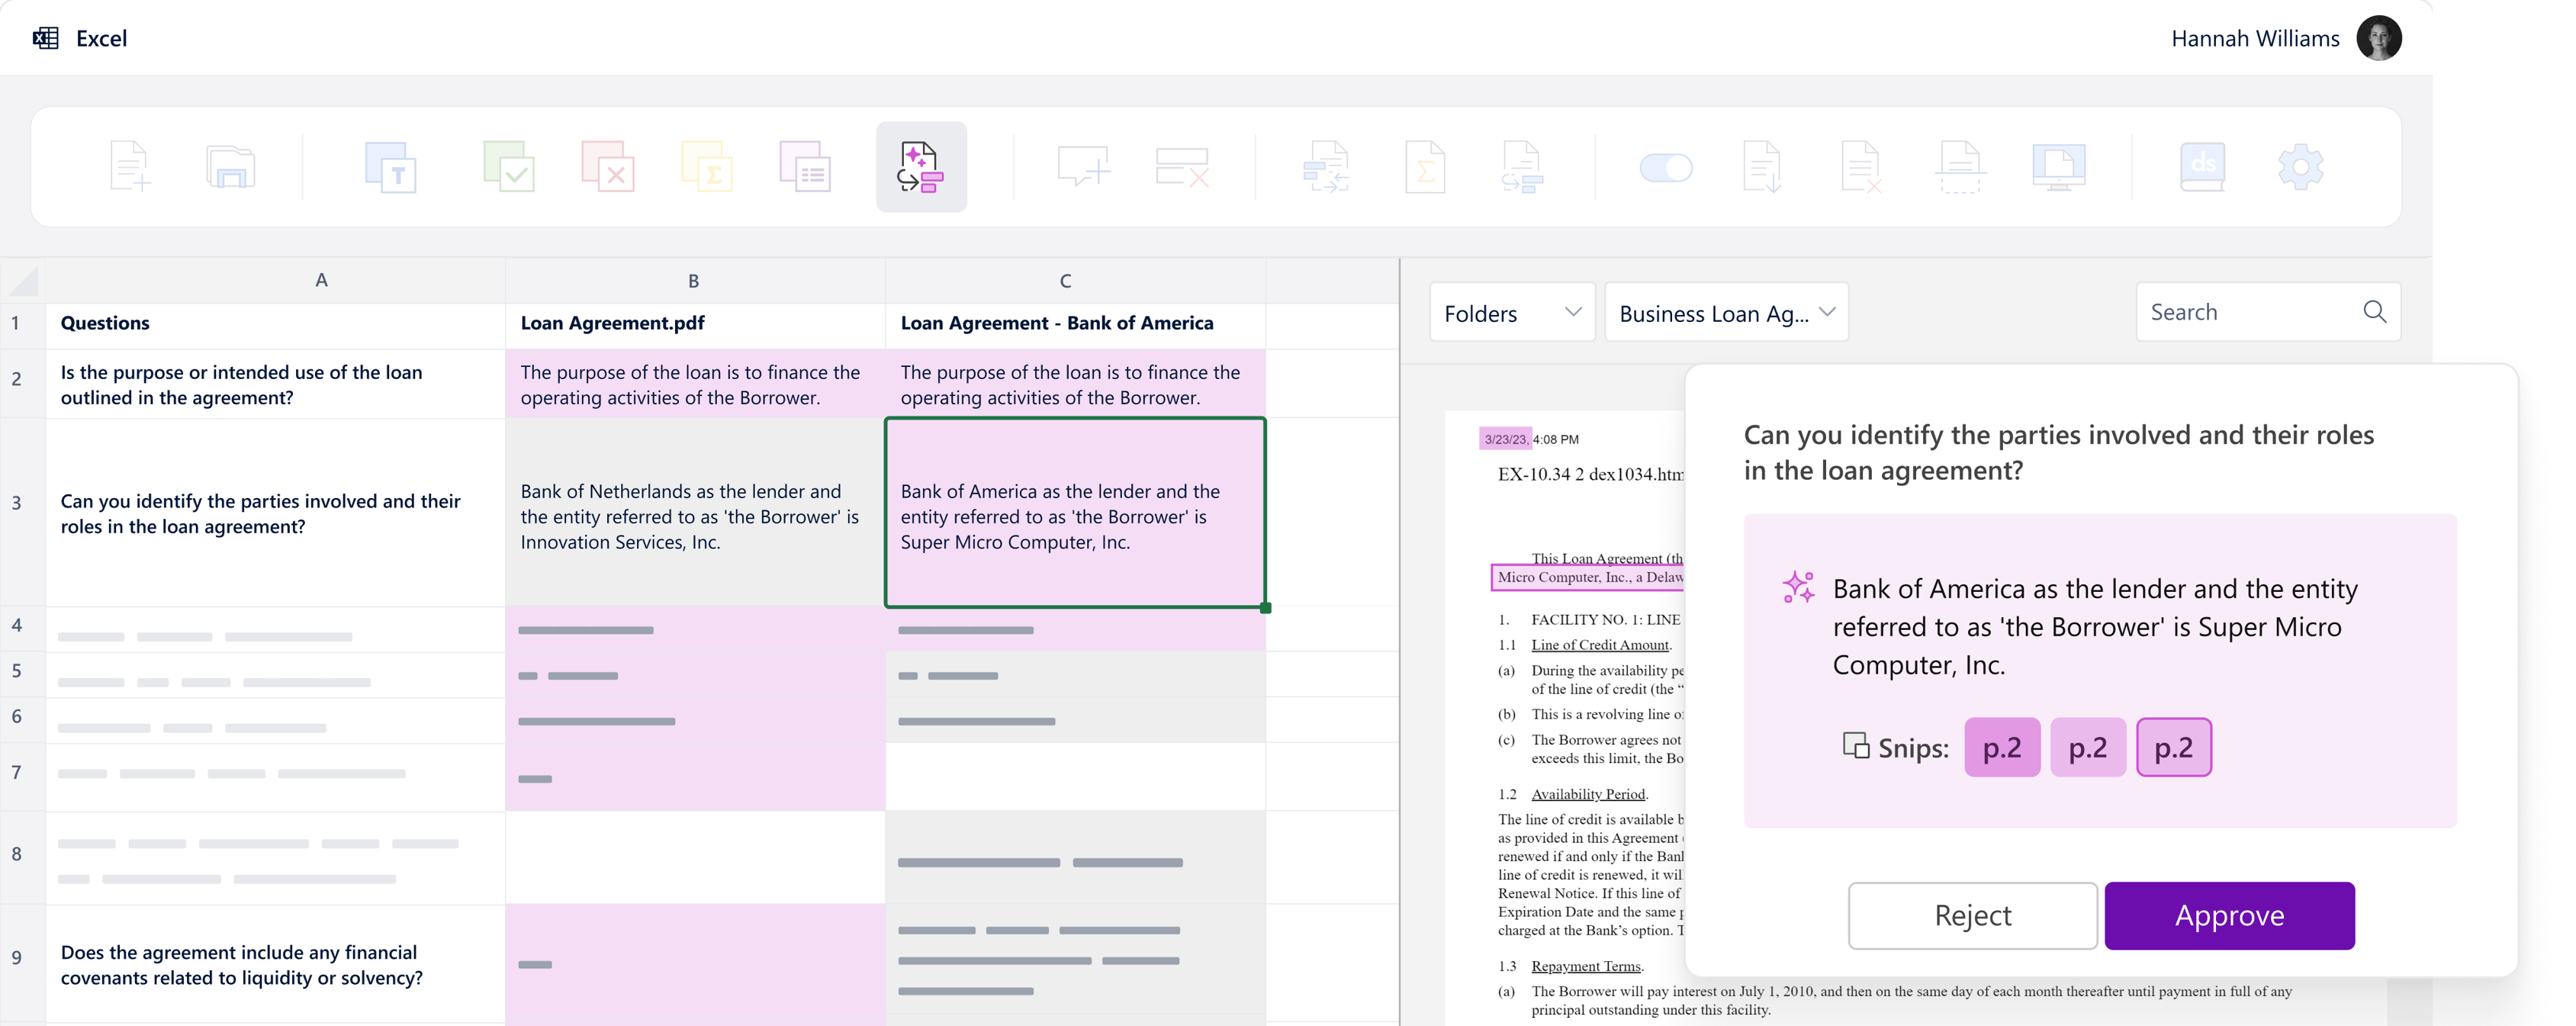
Task: Select the Bank of Netherlands cell
Action: 694,513
